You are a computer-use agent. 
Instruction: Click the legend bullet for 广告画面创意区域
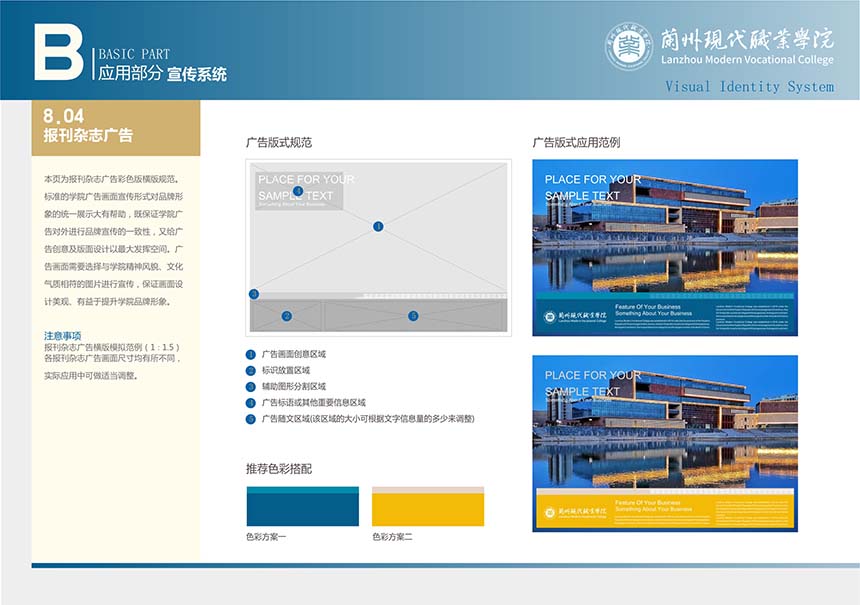point(251,354)
